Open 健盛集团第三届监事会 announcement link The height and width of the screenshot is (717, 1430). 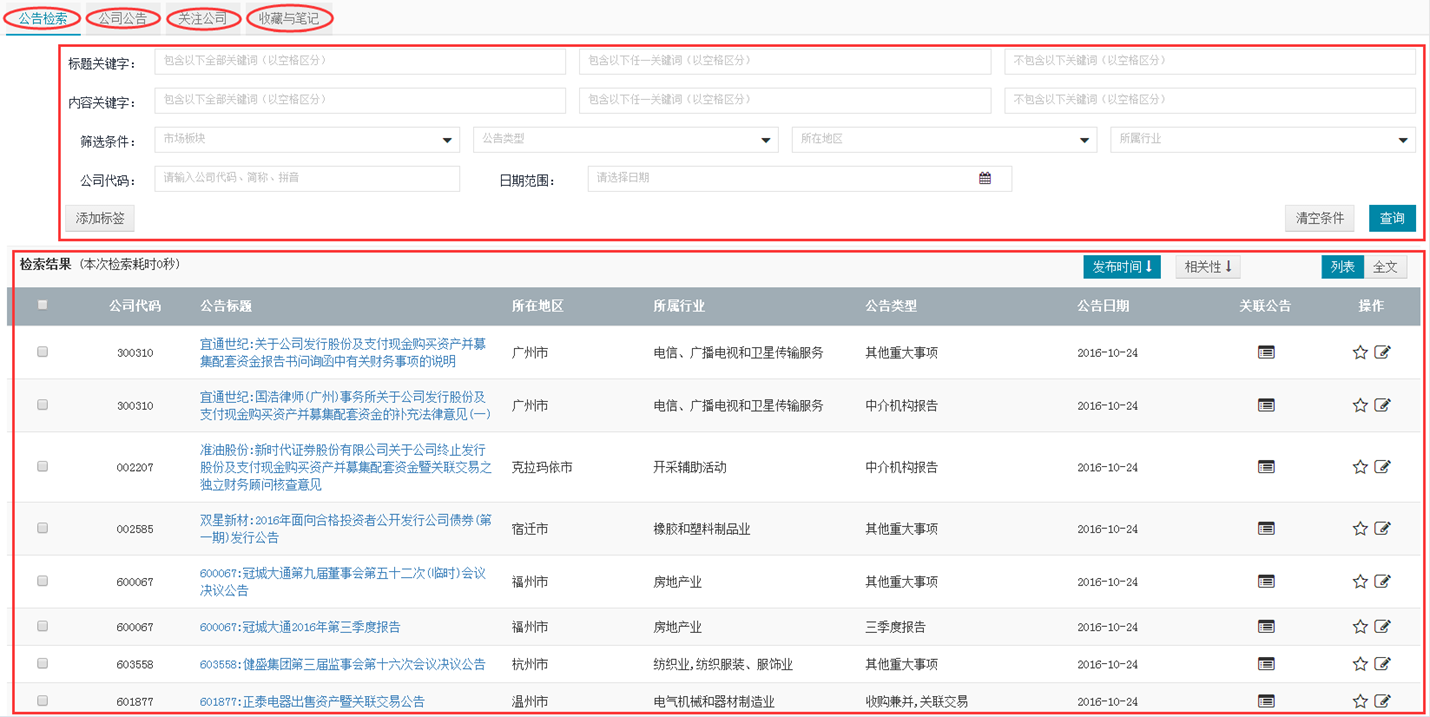343,664
